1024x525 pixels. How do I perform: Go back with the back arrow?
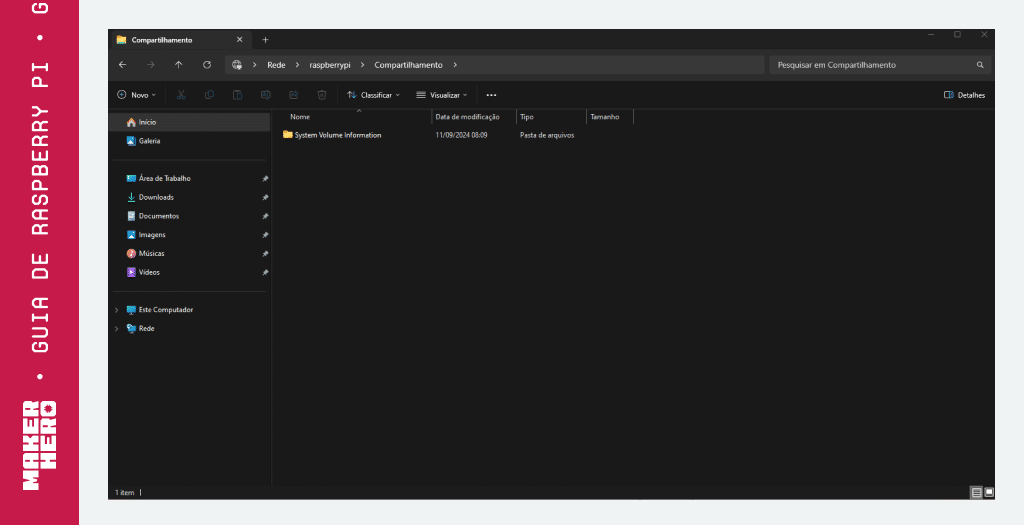coord(122,65)
